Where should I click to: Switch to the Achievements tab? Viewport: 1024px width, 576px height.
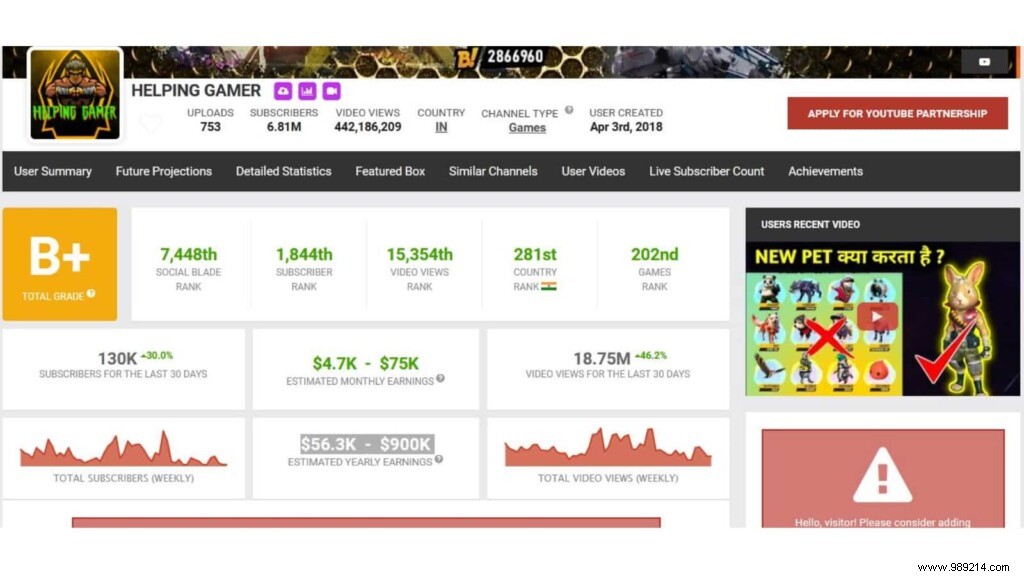coord(825,171)
